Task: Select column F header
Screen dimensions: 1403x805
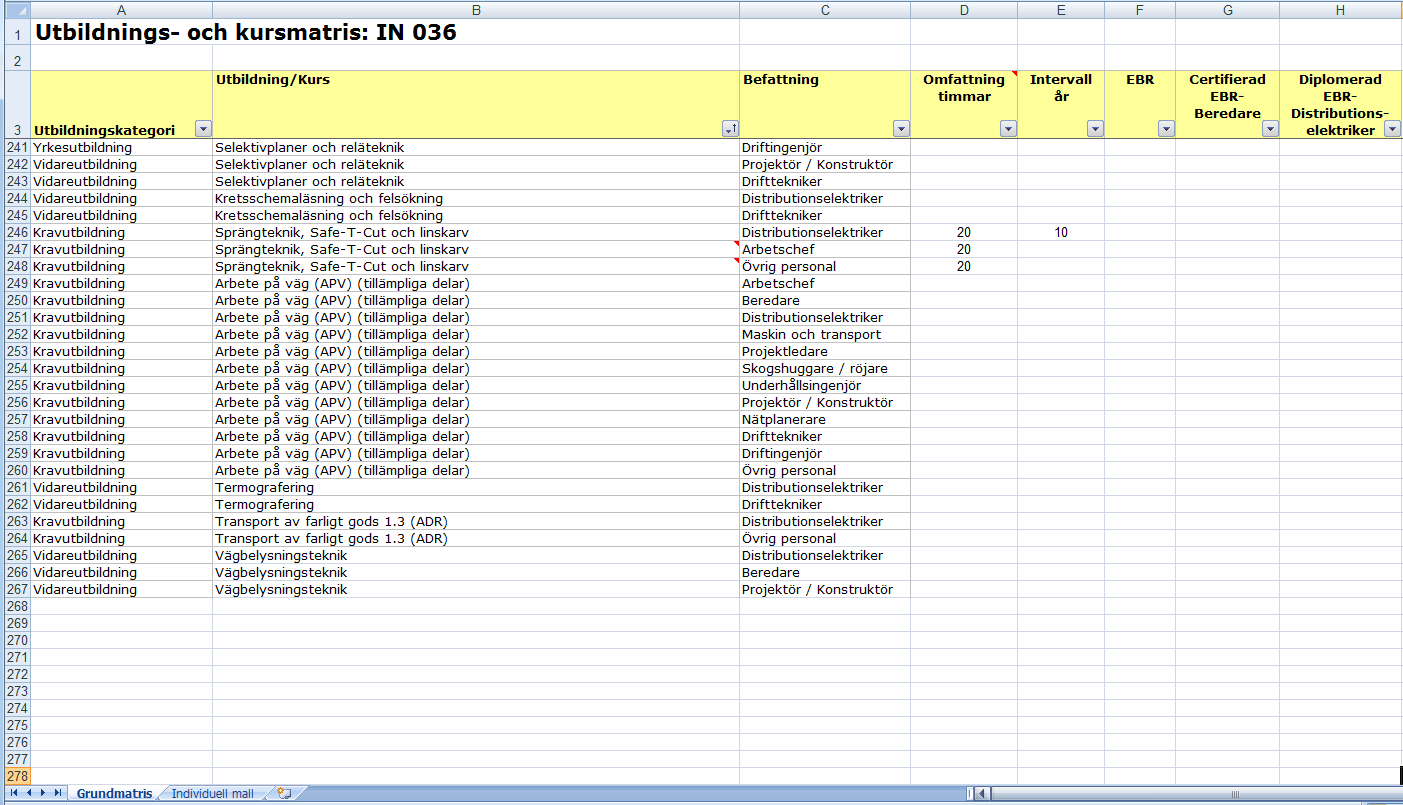Action: [1140, 10]
